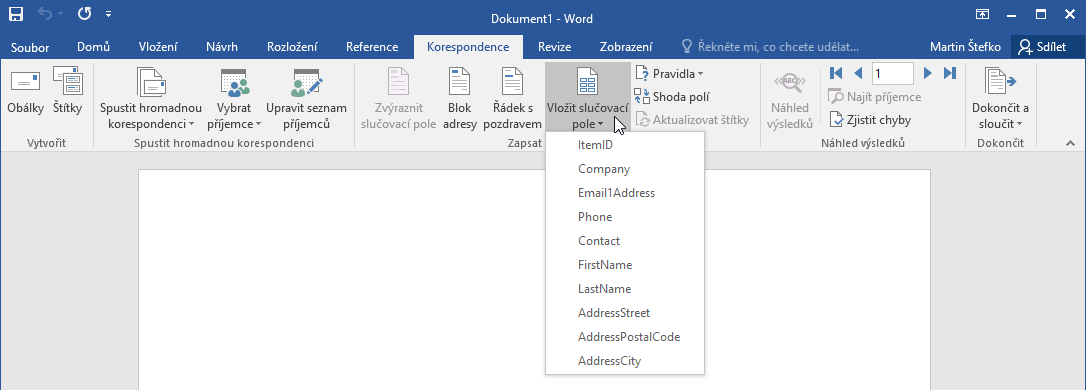The height and width of the screenshot is (390, 1086).
Task: Click Zvýraznit slučovací pole
Action: click(398, 98)
